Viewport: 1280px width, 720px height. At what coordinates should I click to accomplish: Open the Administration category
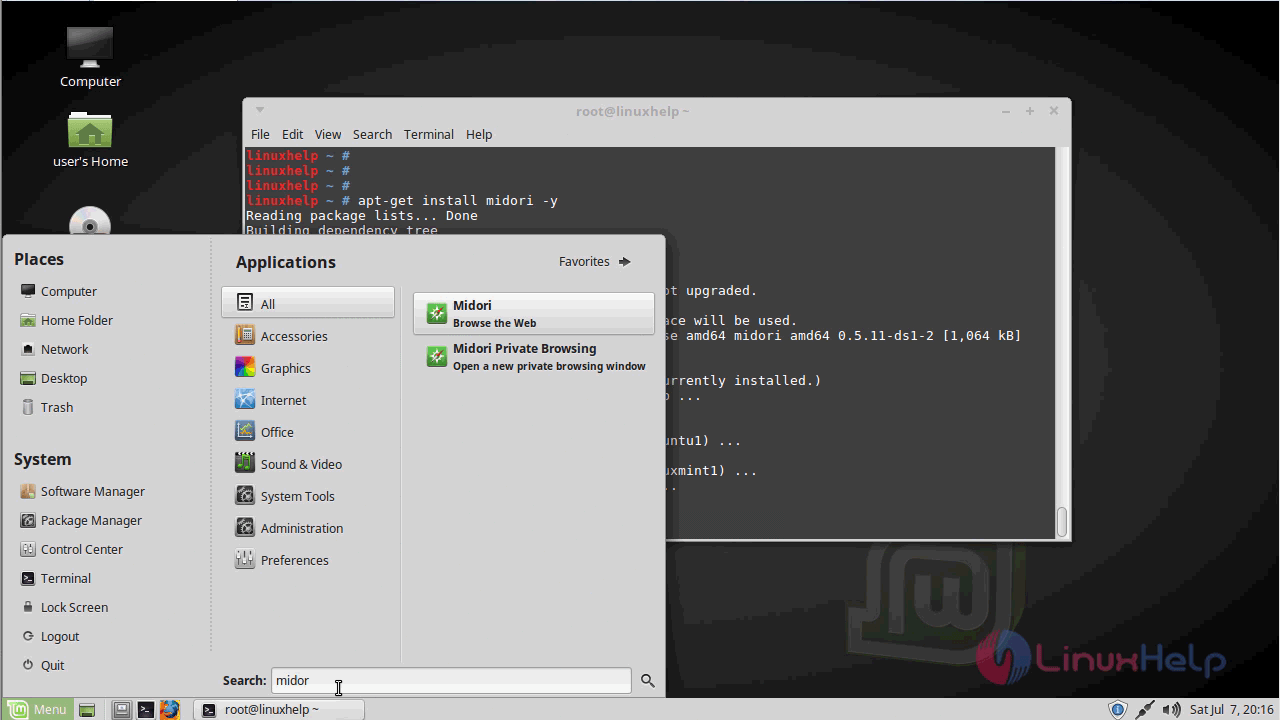click(308, 528)
